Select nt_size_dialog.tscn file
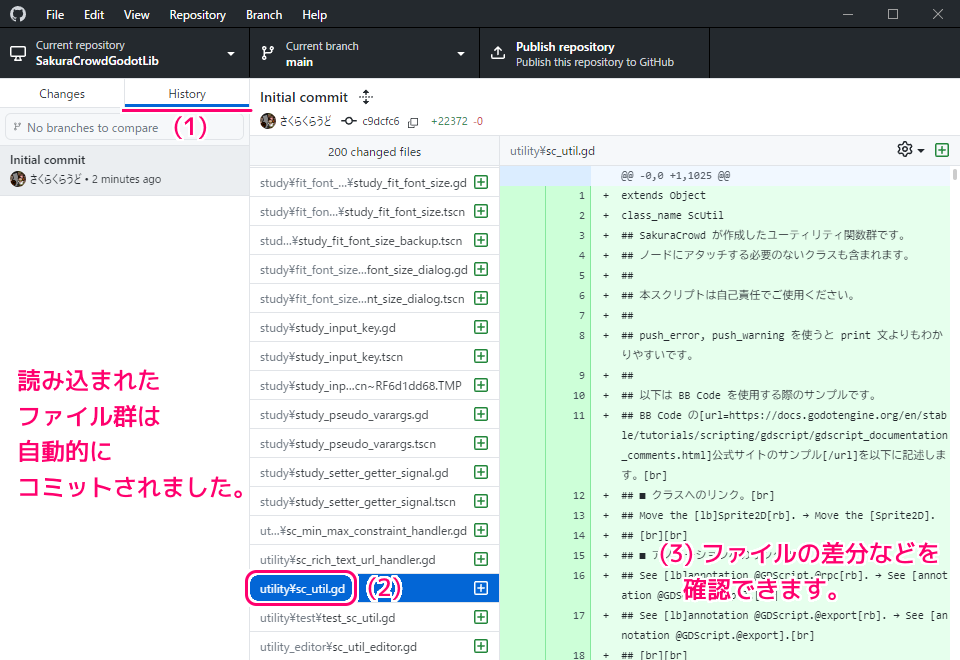Viewport: 960px width, 660px height. coord(374,298)
